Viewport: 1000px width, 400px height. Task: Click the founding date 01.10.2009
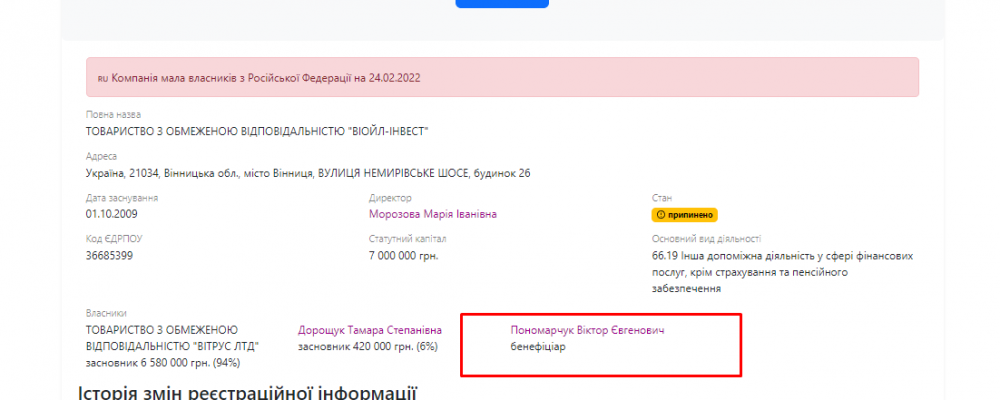click(111, 214)
